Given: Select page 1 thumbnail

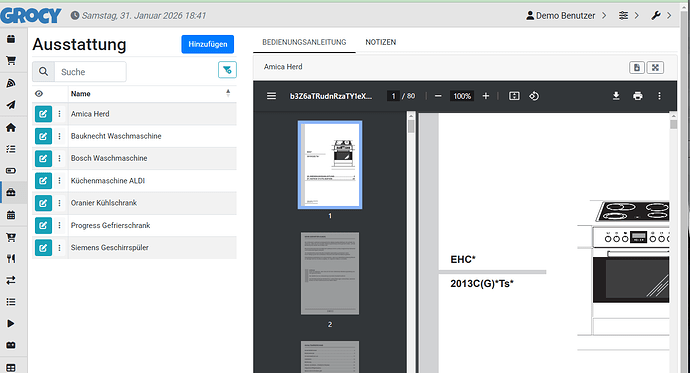Looking at the screenshot, I should click(330, 165).
